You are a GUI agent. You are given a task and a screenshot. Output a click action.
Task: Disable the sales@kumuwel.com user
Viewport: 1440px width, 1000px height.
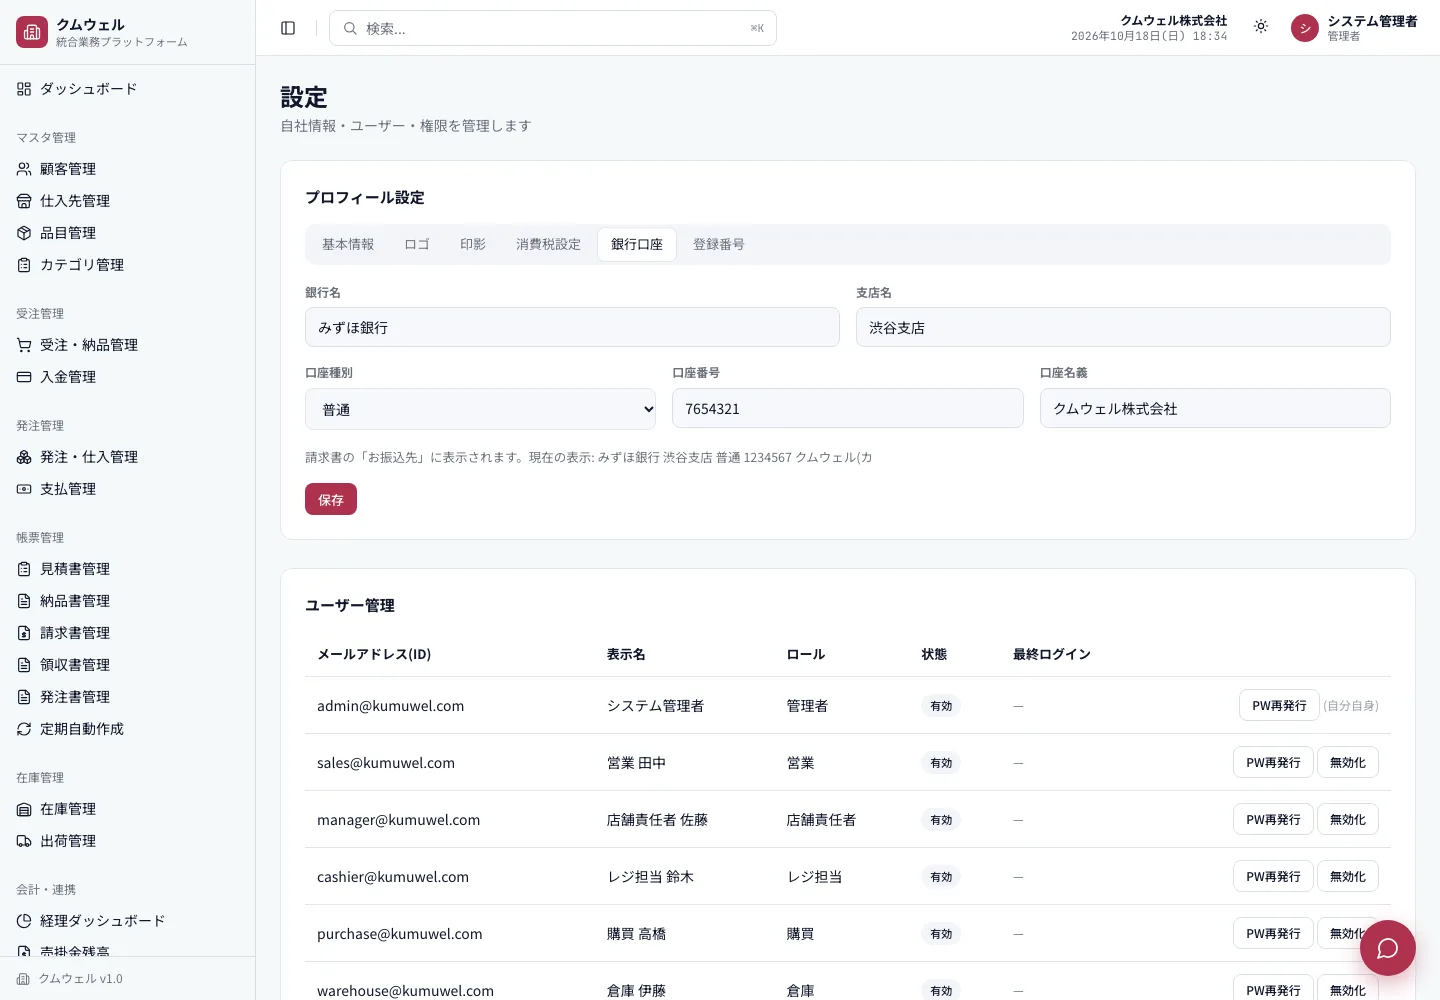1347,763
